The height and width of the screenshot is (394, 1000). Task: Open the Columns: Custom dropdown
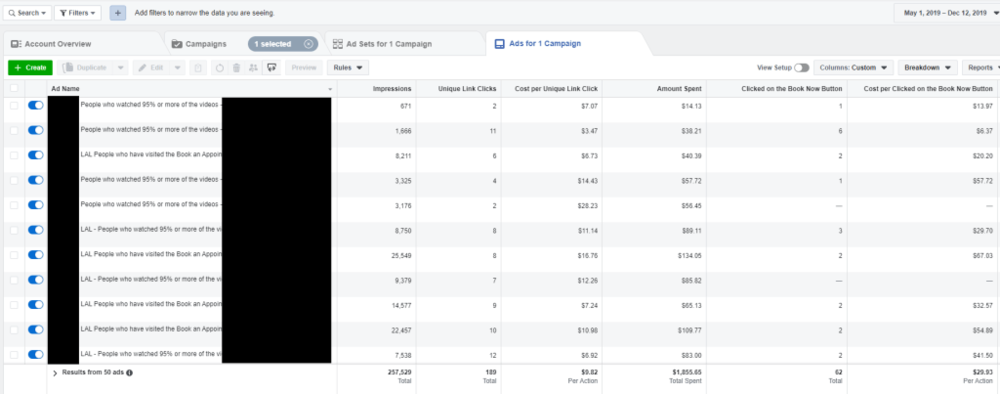[853, 68]
